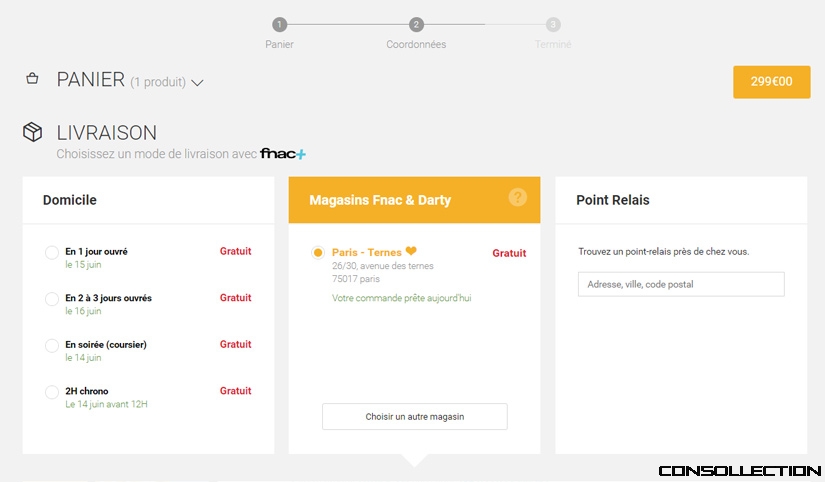The height and width of the screenshot is (482, 825).
Task: Click the delivery box icon beside LIVRAISON
Action: (32, 132)
